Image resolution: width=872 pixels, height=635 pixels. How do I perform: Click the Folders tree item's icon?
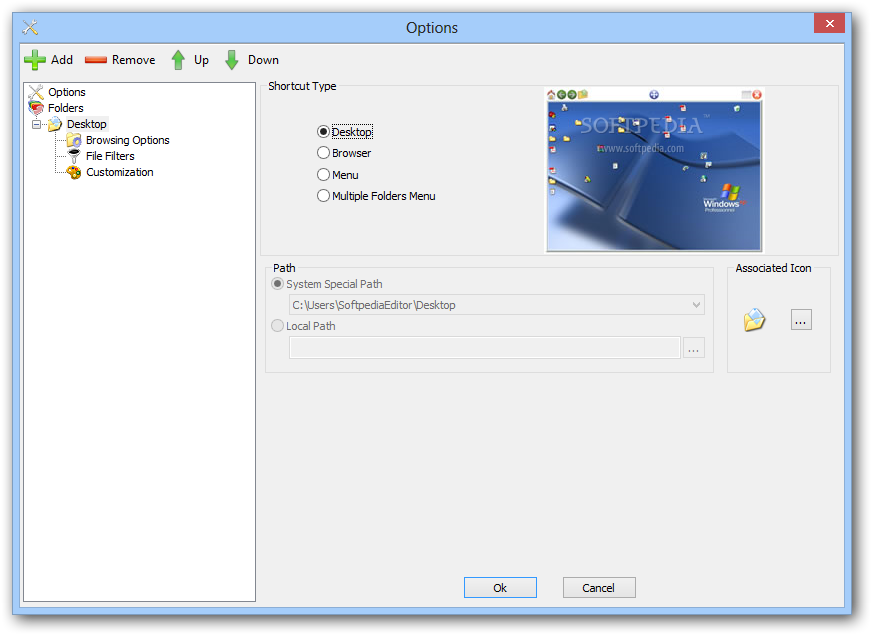36,108
